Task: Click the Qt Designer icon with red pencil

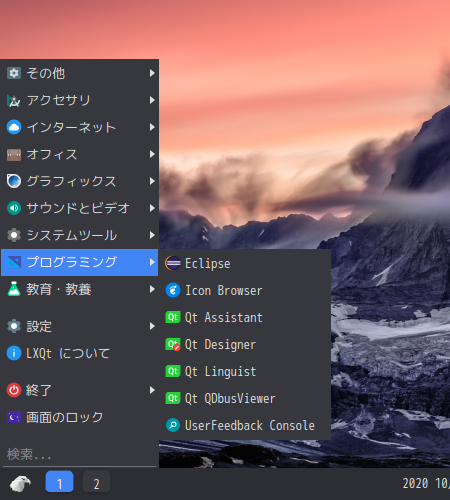Action: click(173, 344)
